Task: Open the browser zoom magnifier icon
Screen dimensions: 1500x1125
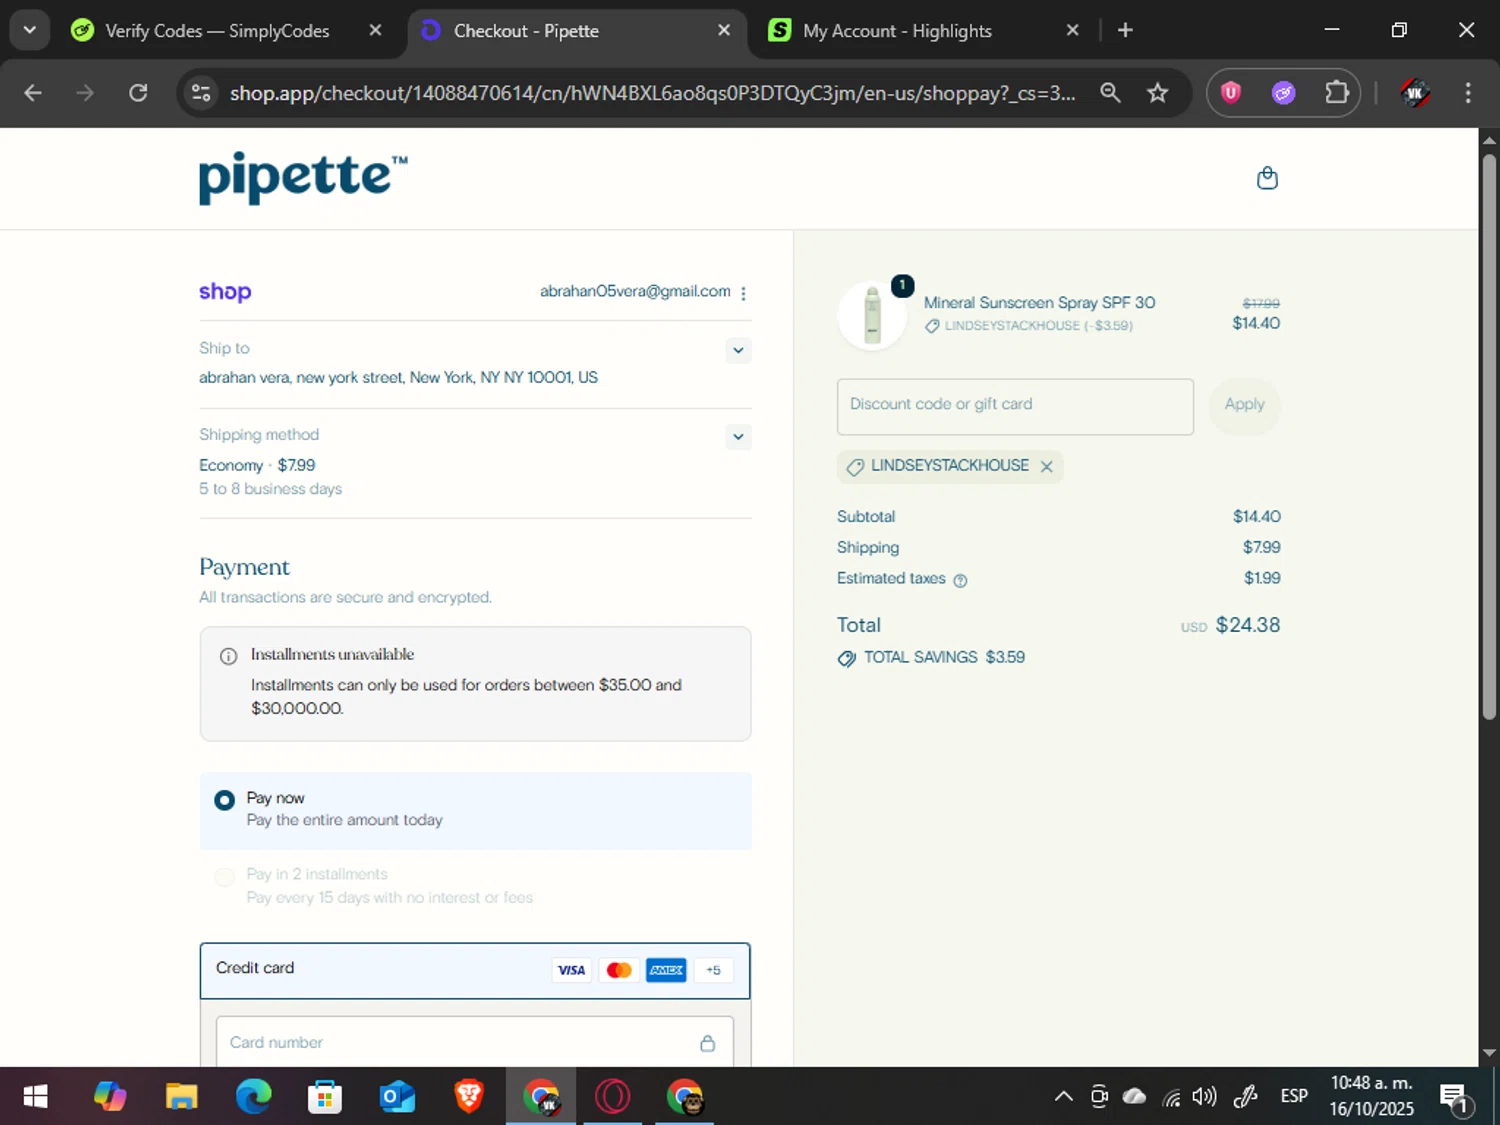Action: [x=1110, y=93]
